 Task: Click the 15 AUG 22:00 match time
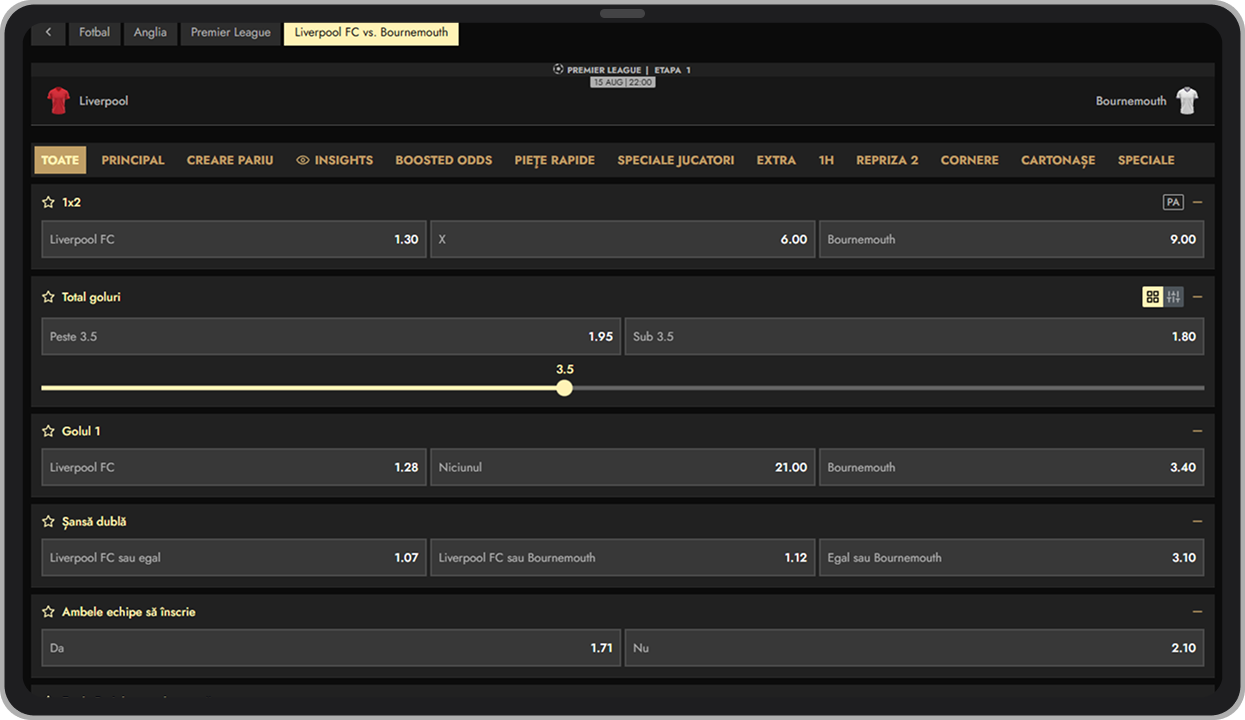623,82
